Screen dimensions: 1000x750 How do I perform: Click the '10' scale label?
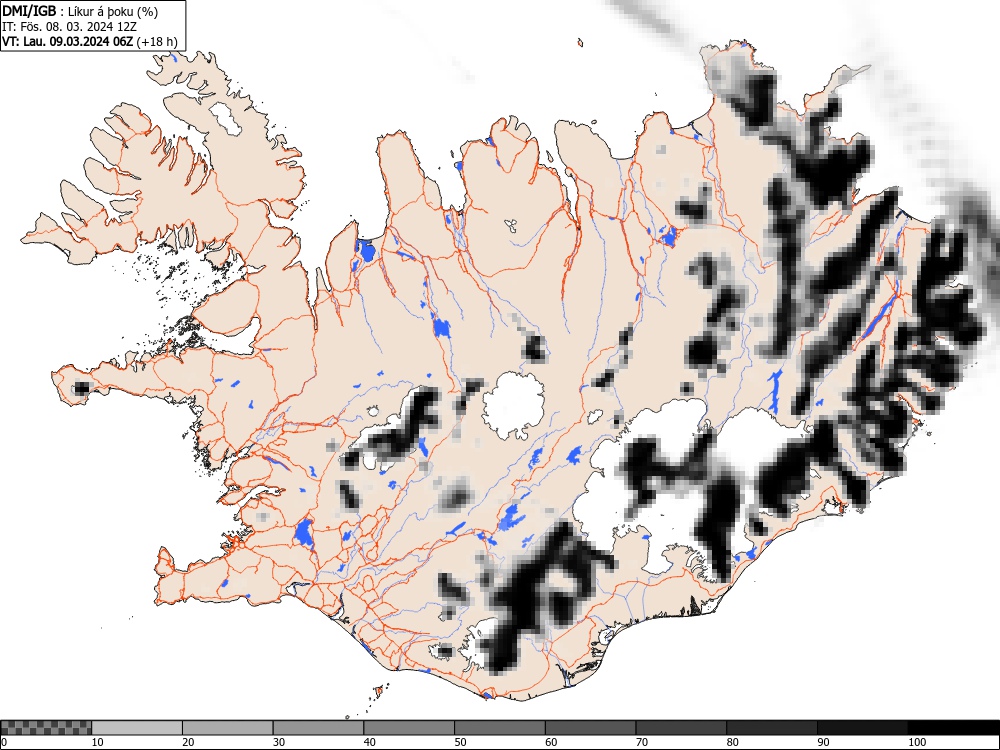tap(98, 742)
